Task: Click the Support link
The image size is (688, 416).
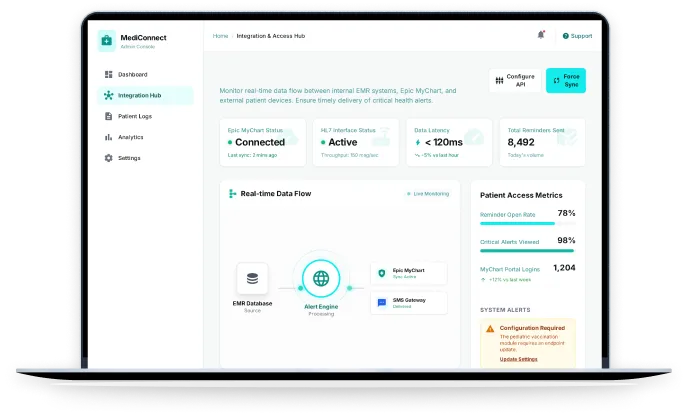Action: (577, 35)
